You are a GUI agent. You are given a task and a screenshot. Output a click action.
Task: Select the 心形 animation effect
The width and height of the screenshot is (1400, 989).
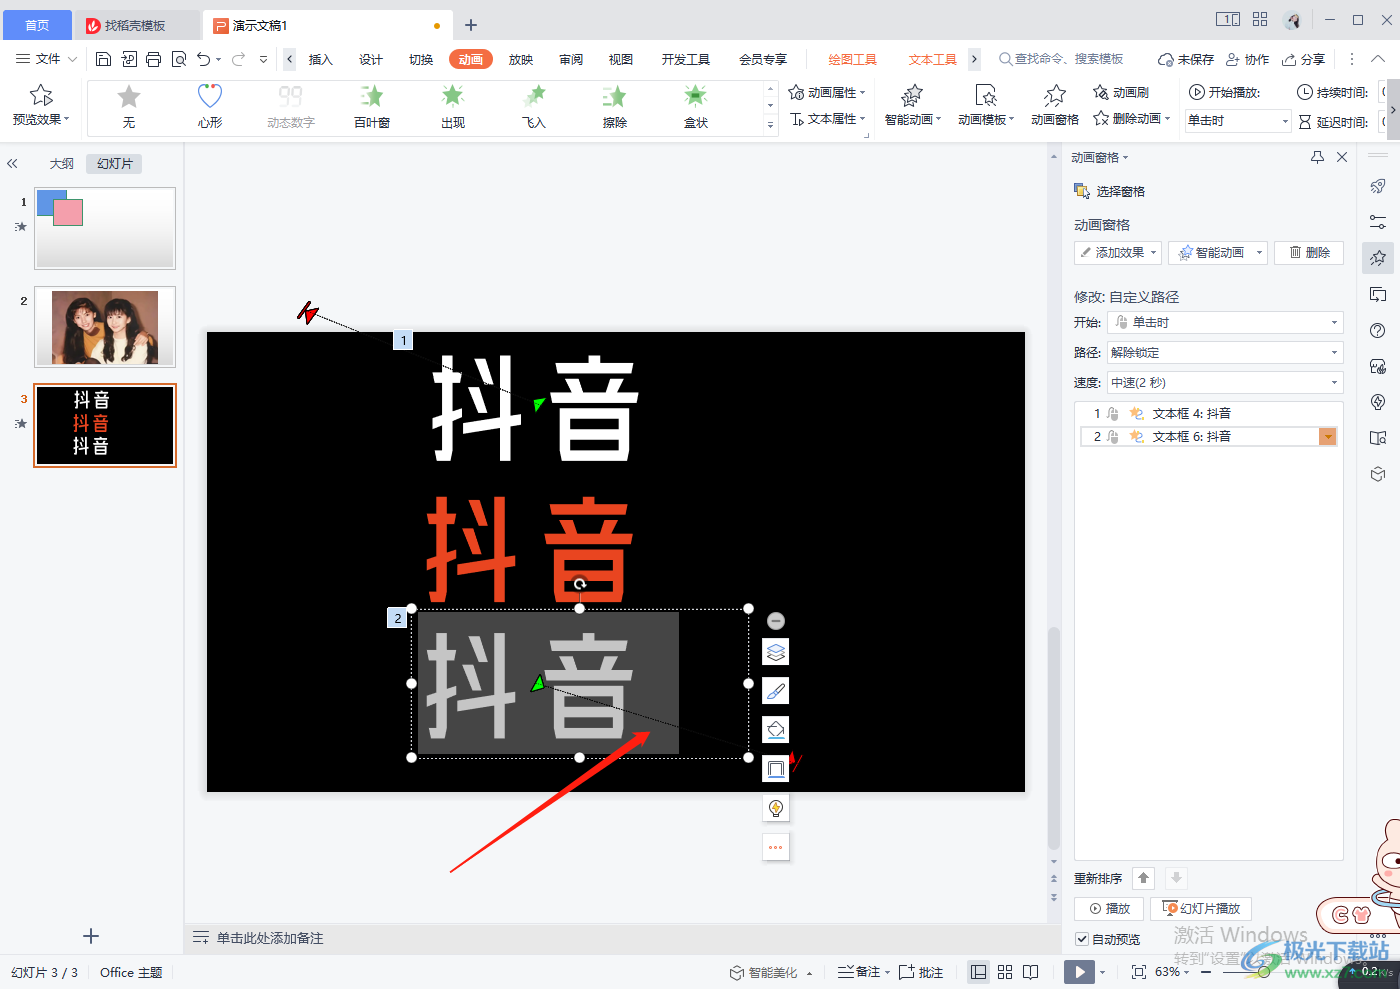coord(210,106)
